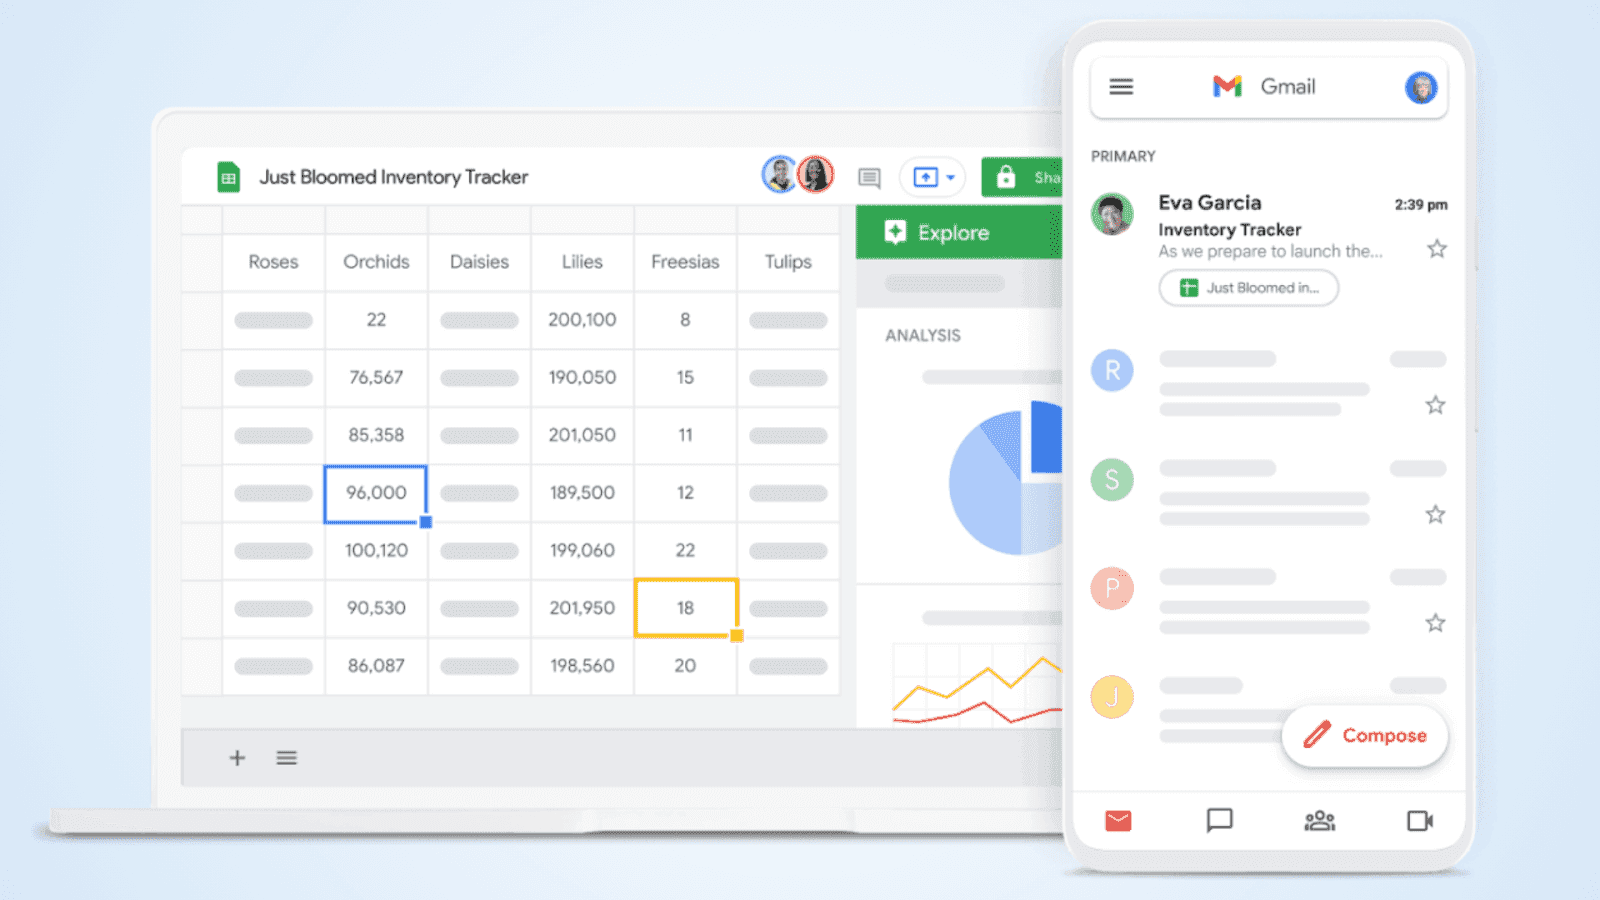Open Spaces via the people icon
1600x900 pixels.
[x=1319, y=821]
